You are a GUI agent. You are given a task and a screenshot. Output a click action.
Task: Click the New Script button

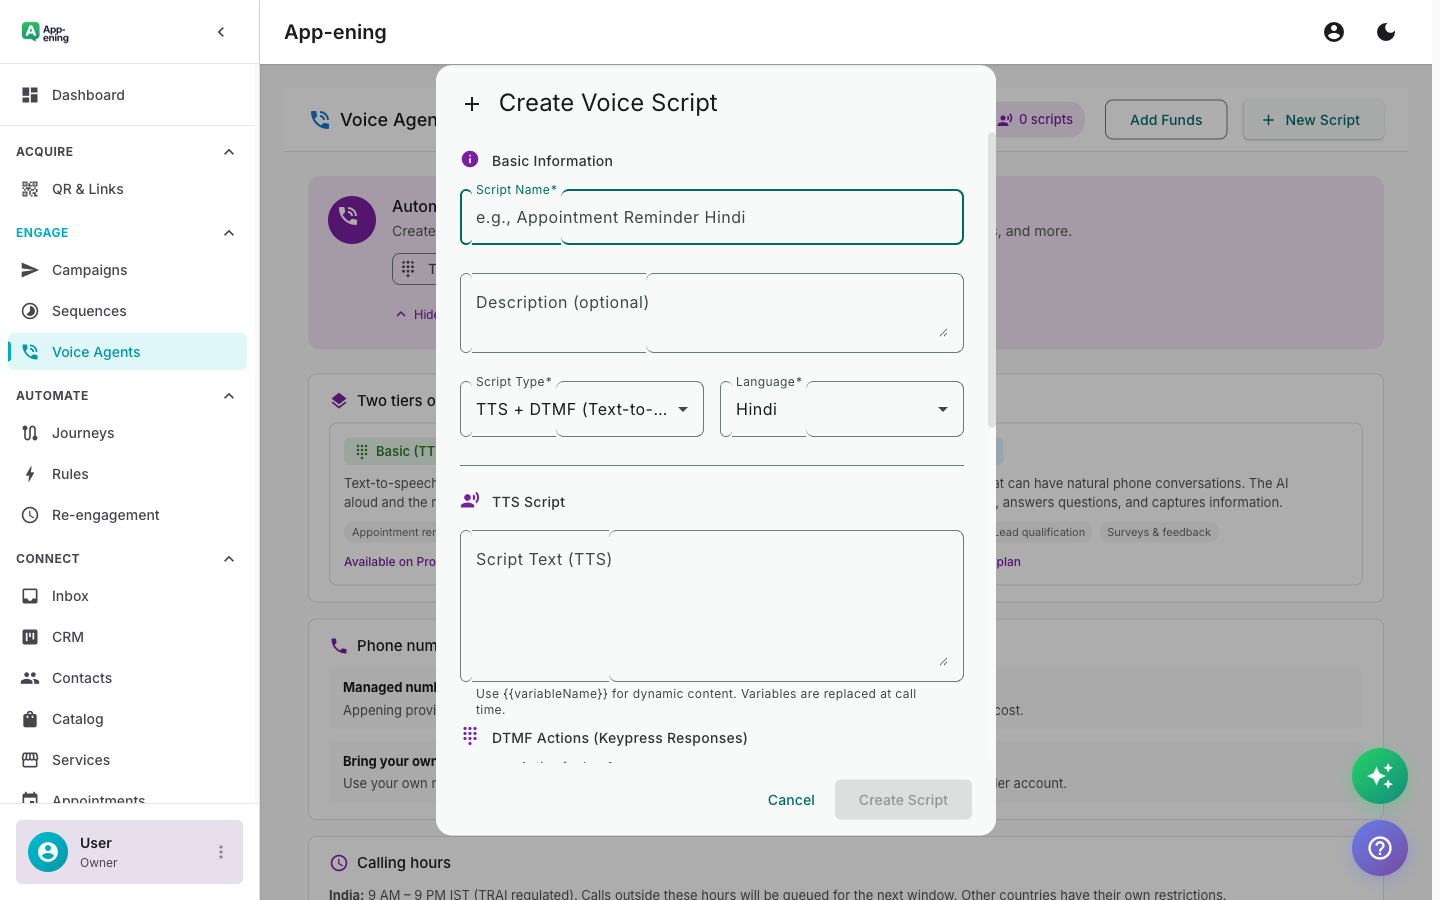coord(1313,119)
